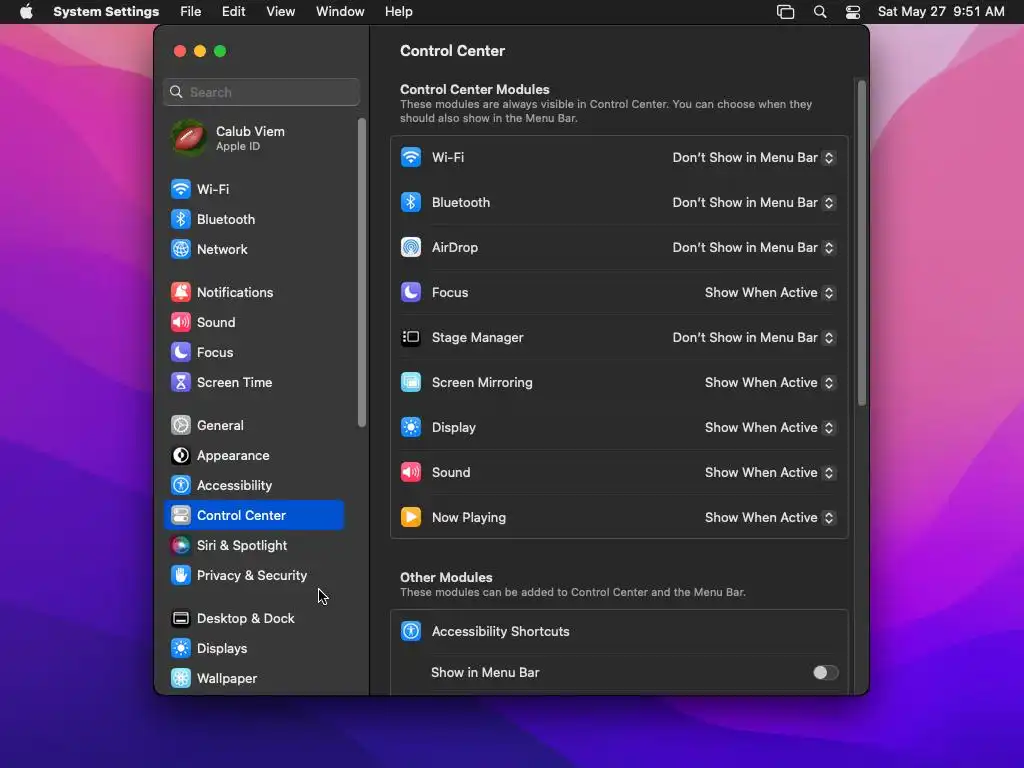Open the Sound module visibility dropdown
The height and width of the screenshot is (768, 1024).
coord(770,473)
